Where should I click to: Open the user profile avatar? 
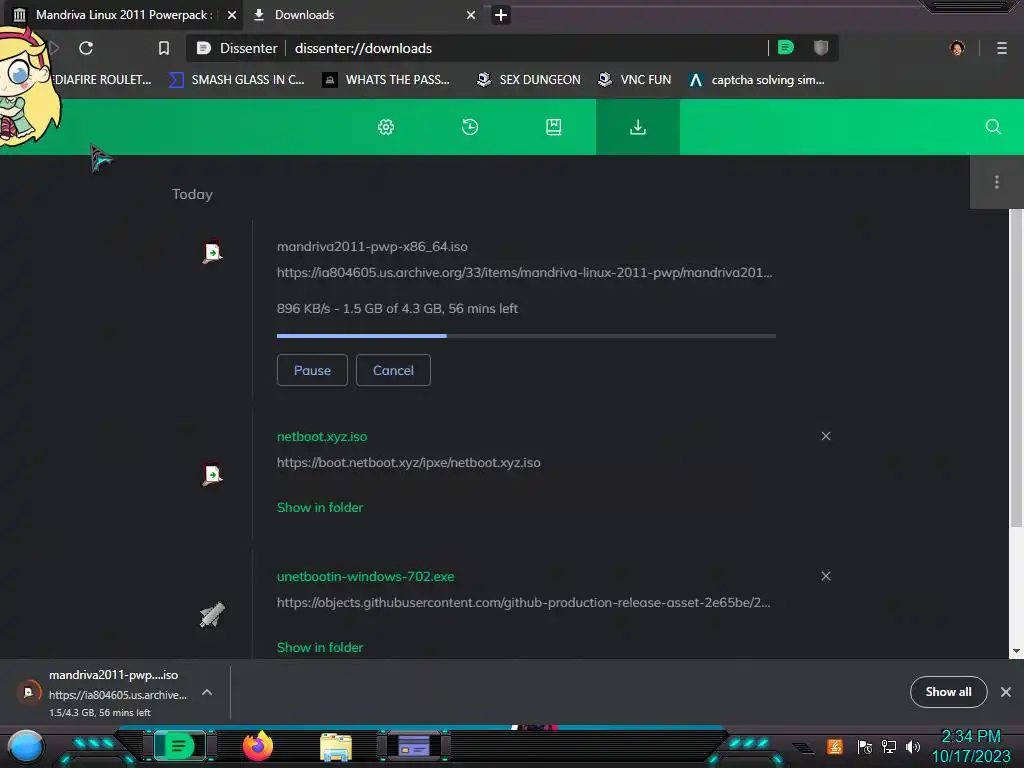[957, 48]
